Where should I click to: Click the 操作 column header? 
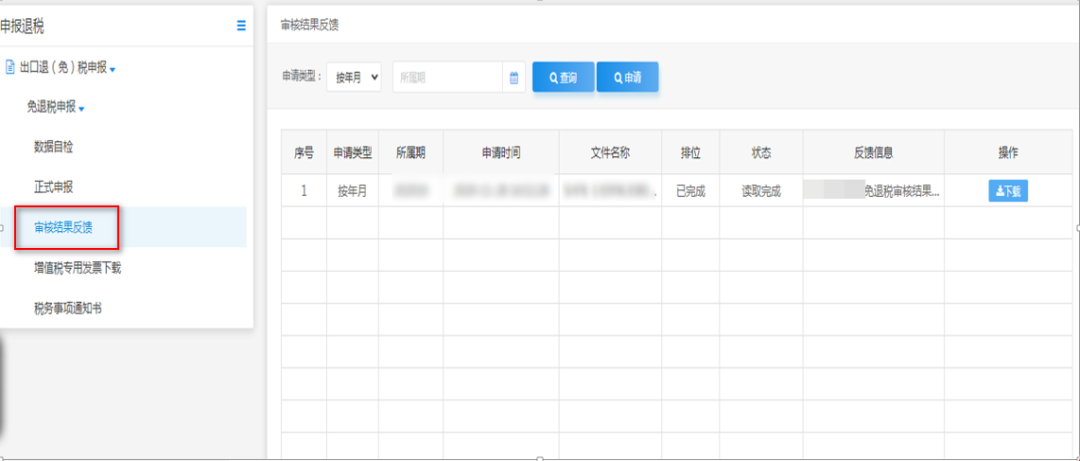(1008, 153)
